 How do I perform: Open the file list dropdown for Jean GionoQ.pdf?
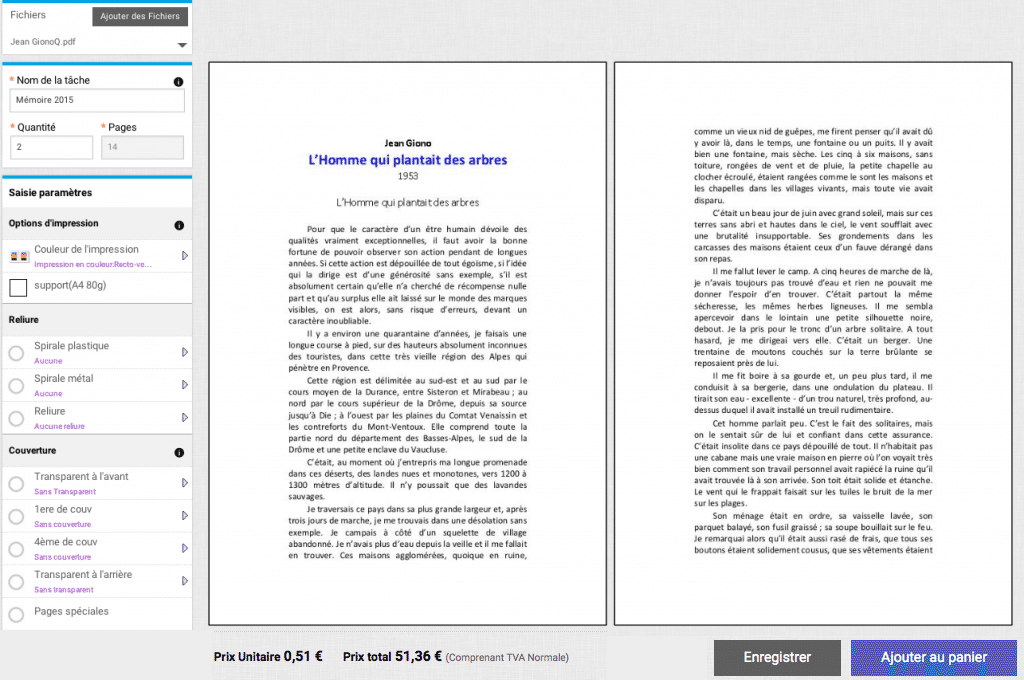[182, 45]
